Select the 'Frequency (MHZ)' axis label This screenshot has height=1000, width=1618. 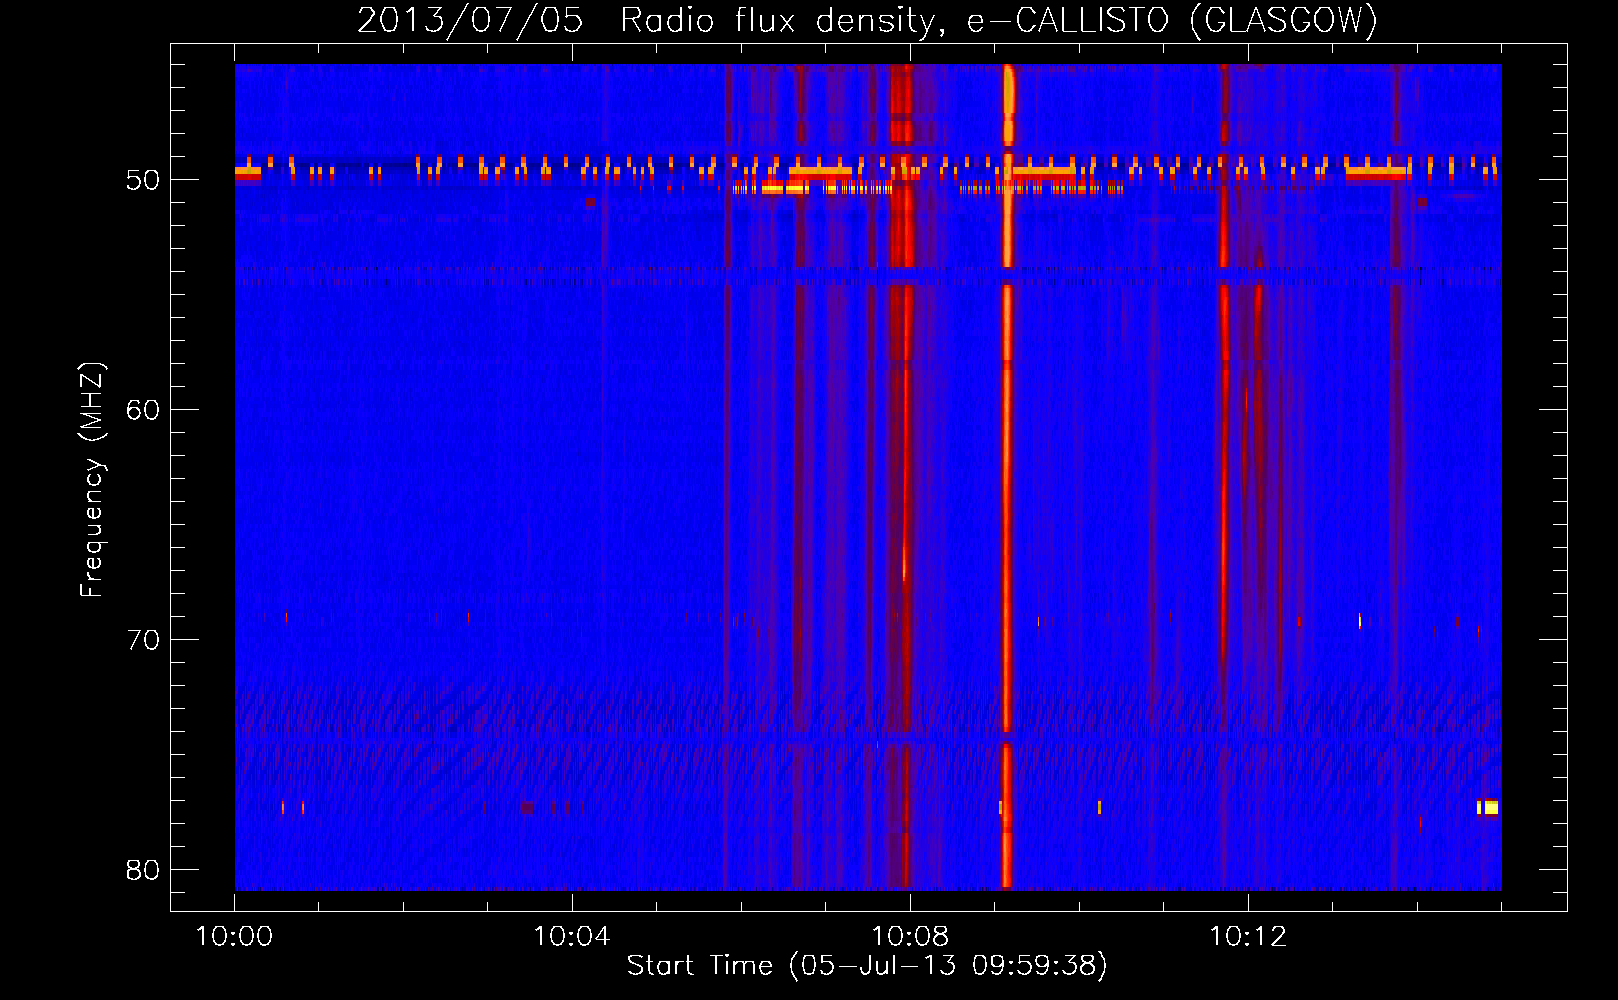[92, 480]
